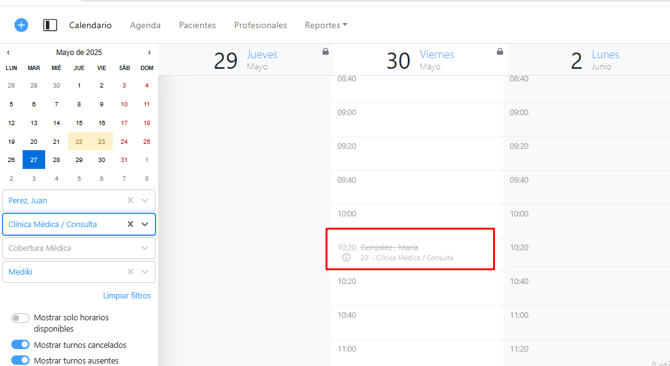Click the 10:20 slot on Lunes 2
Viewport: 670px width, 366px height.
[x=586, y=255]
